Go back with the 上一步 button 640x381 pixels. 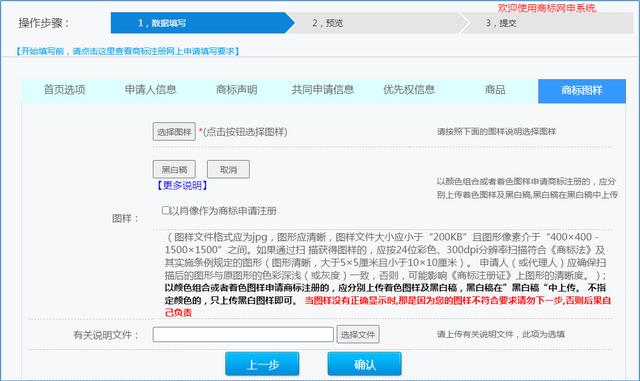(x=262, y=364)
